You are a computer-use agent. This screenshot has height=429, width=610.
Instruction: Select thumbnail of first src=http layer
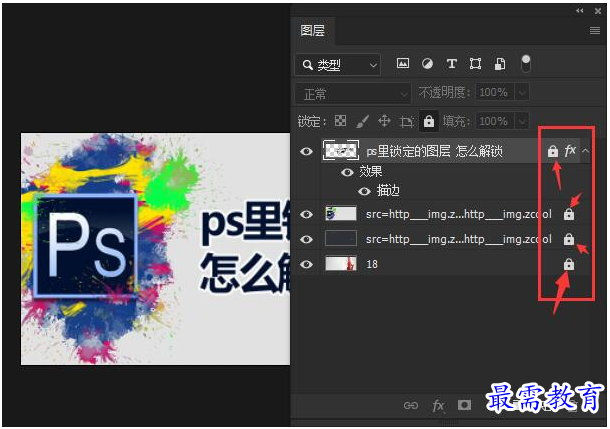point(341,214)
